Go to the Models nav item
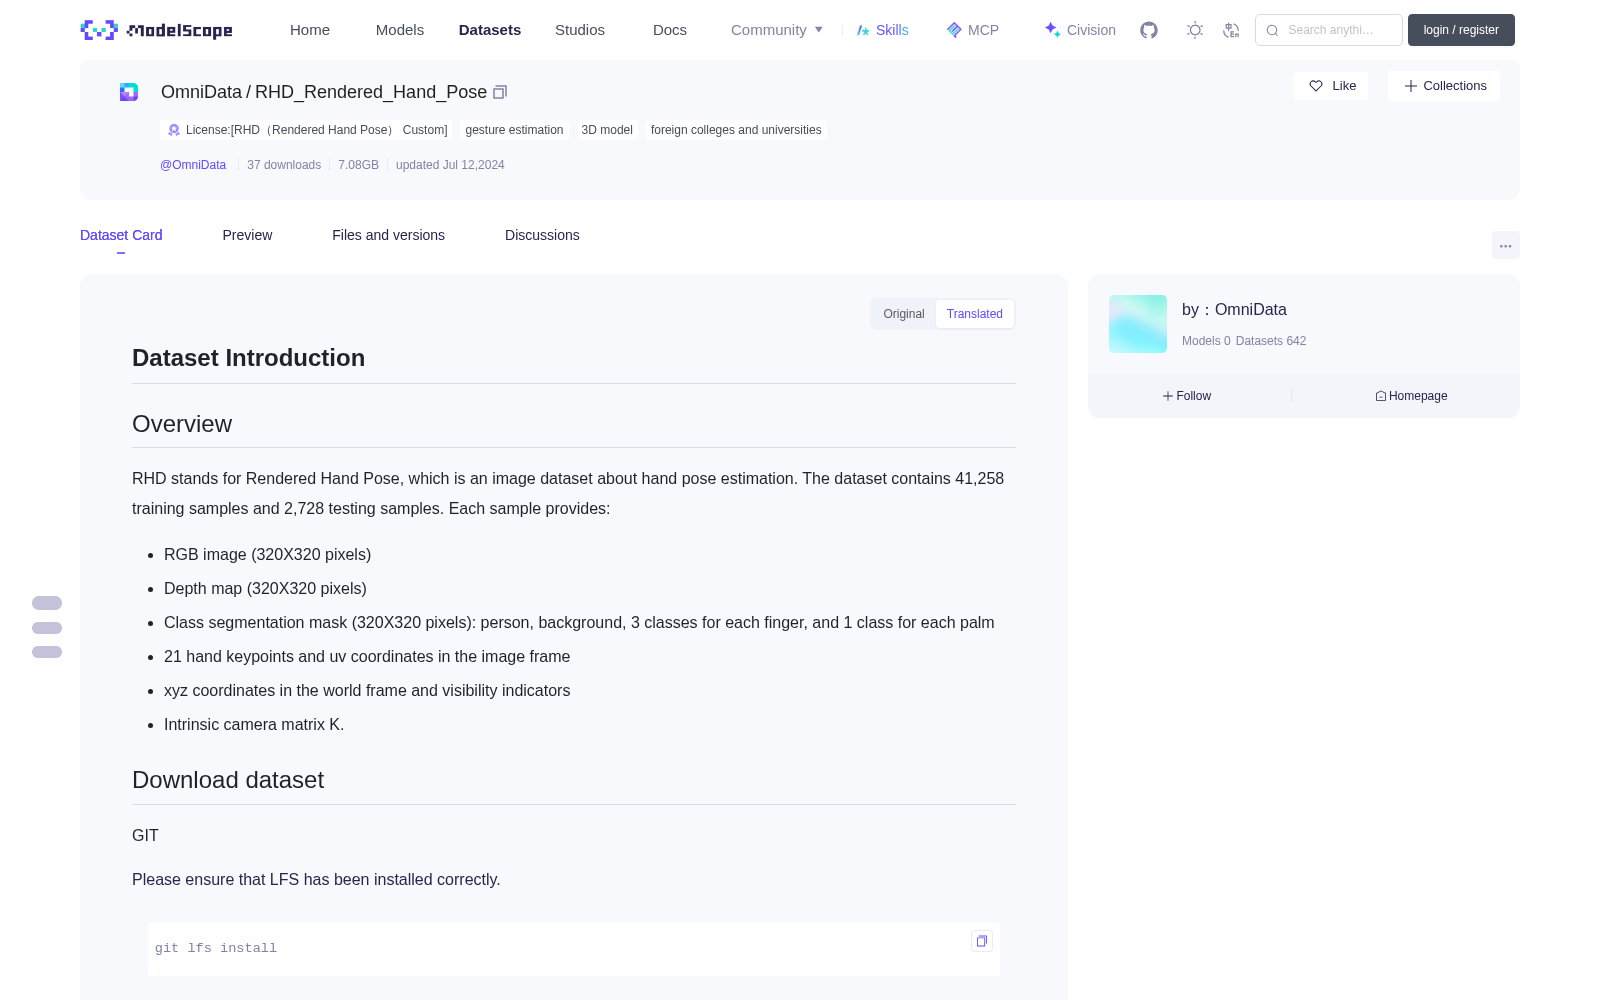 (x=400, y=30)
